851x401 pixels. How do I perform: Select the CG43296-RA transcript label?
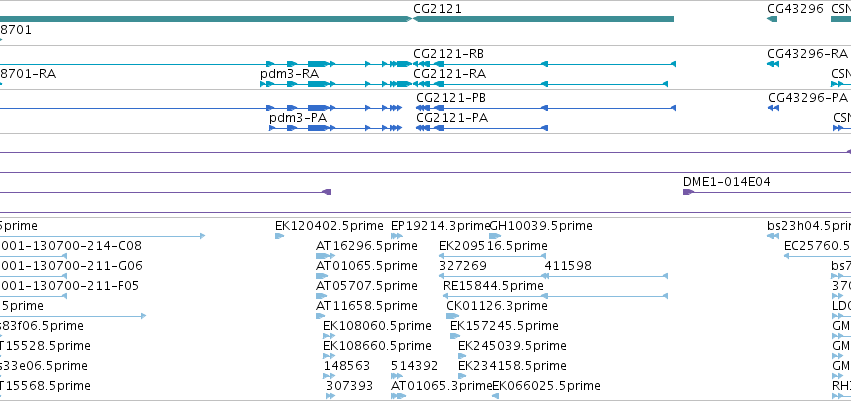click(x=807, y=54)
